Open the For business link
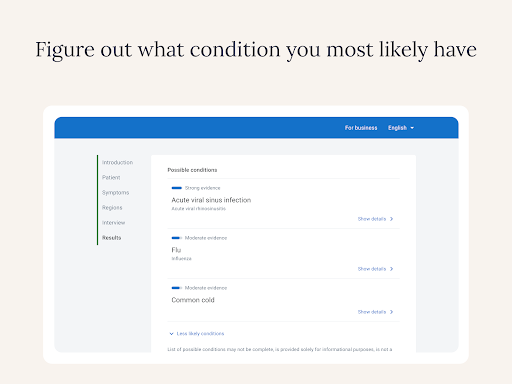 361,128
